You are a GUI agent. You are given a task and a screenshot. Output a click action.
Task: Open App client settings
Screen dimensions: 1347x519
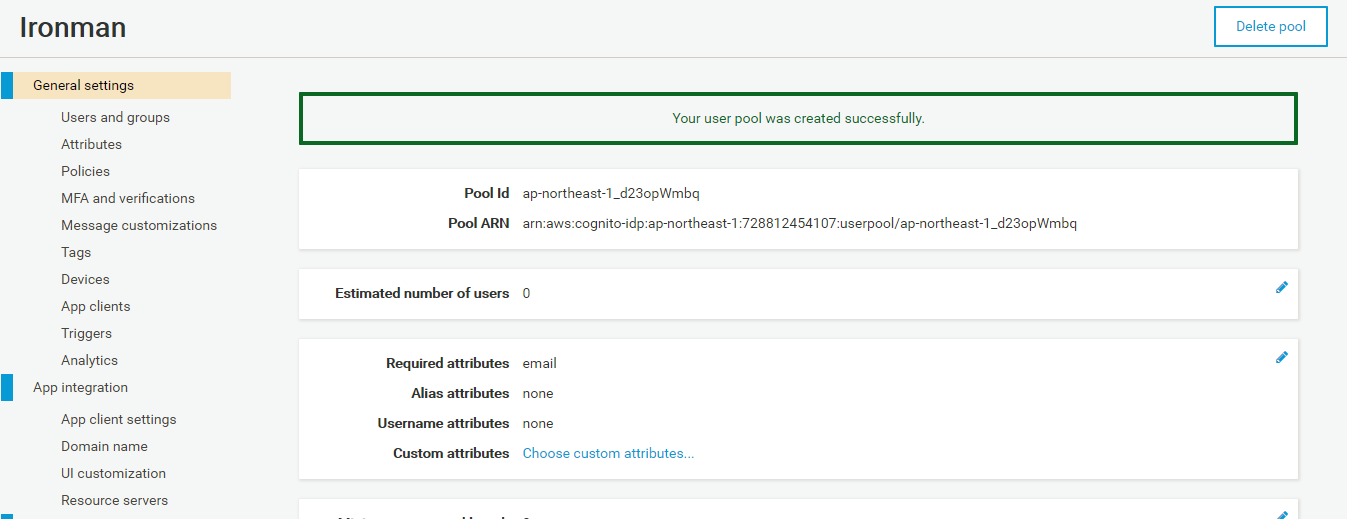coord(118,419)
